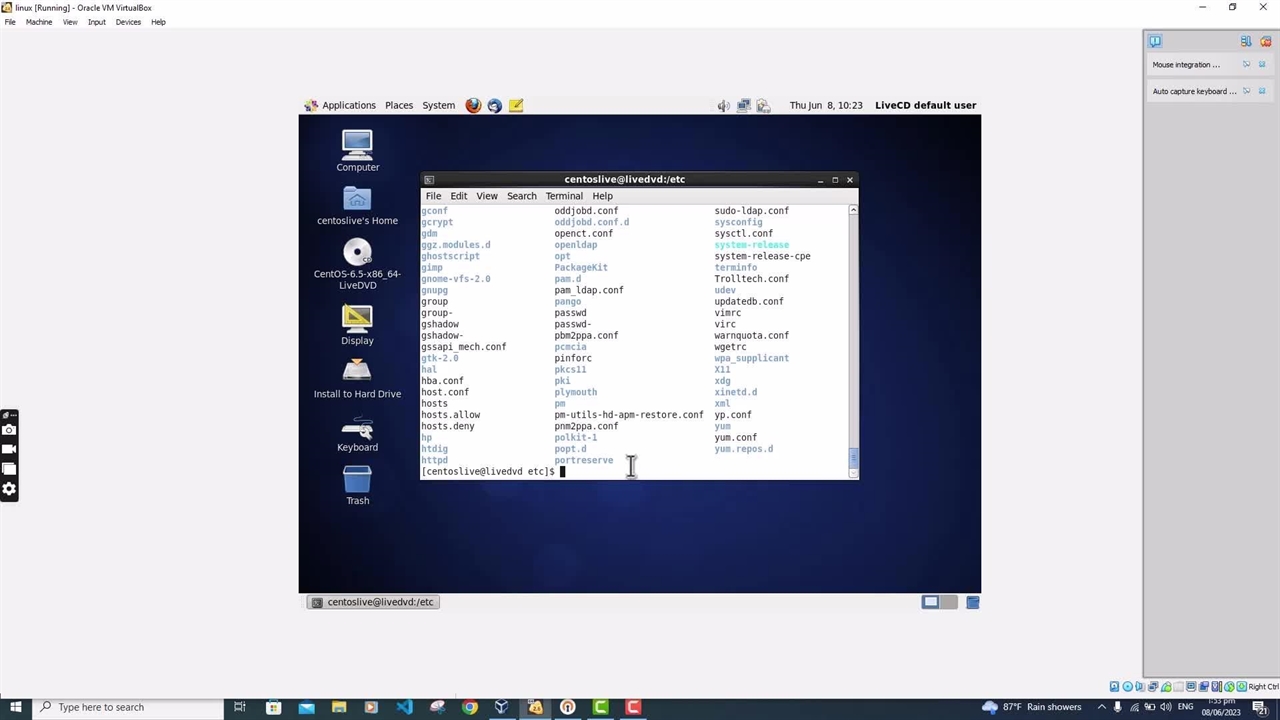Click the Install to Hard Drive icon

[357, 371]
